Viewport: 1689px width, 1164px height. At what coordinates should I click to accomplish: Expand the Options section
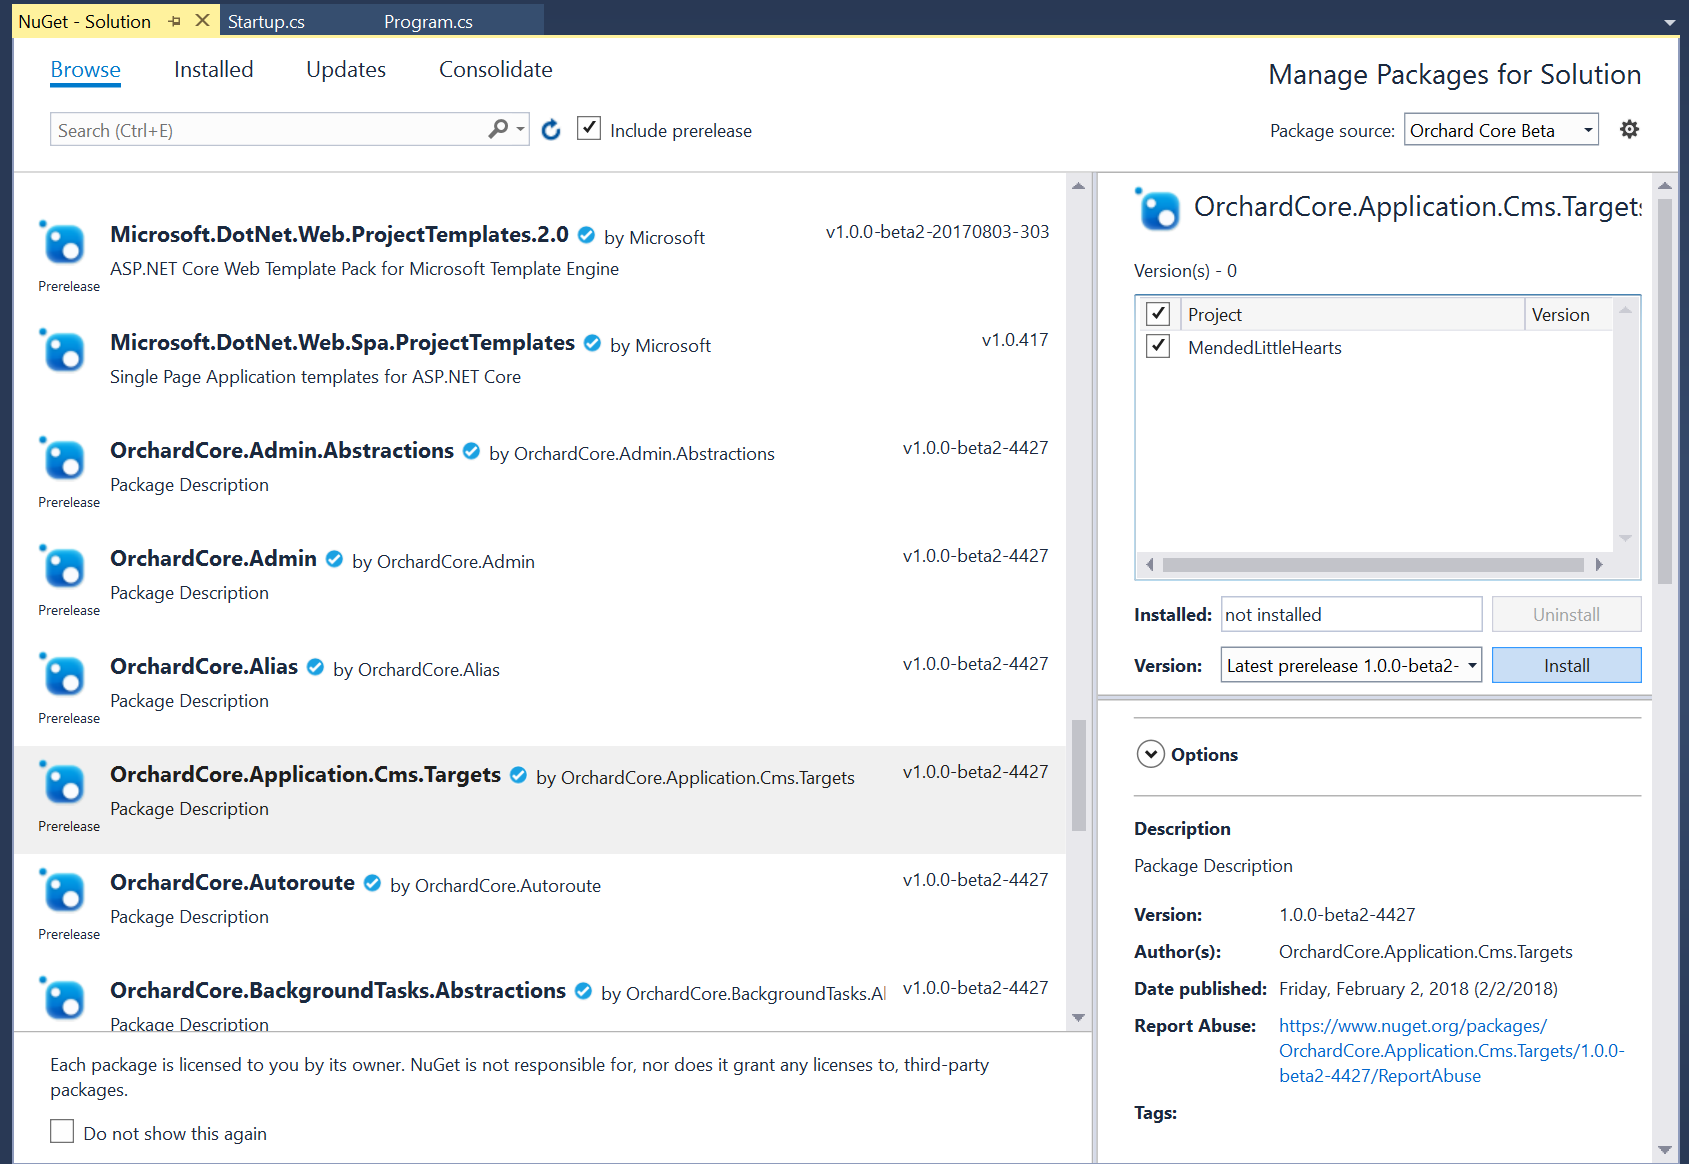1151,754
